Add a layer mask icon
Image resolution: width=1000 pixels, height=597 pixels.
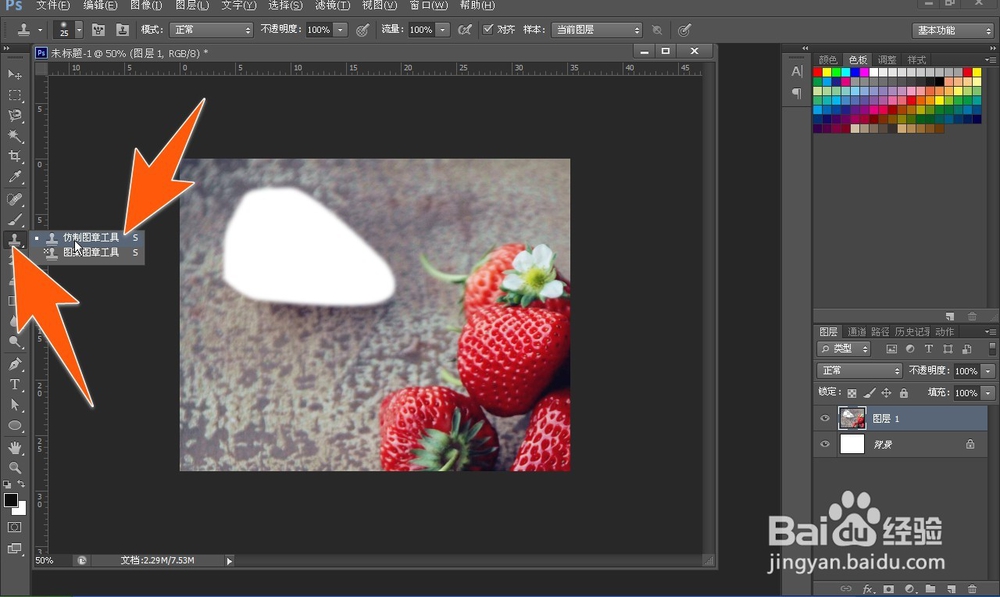(x=888, y=589)
